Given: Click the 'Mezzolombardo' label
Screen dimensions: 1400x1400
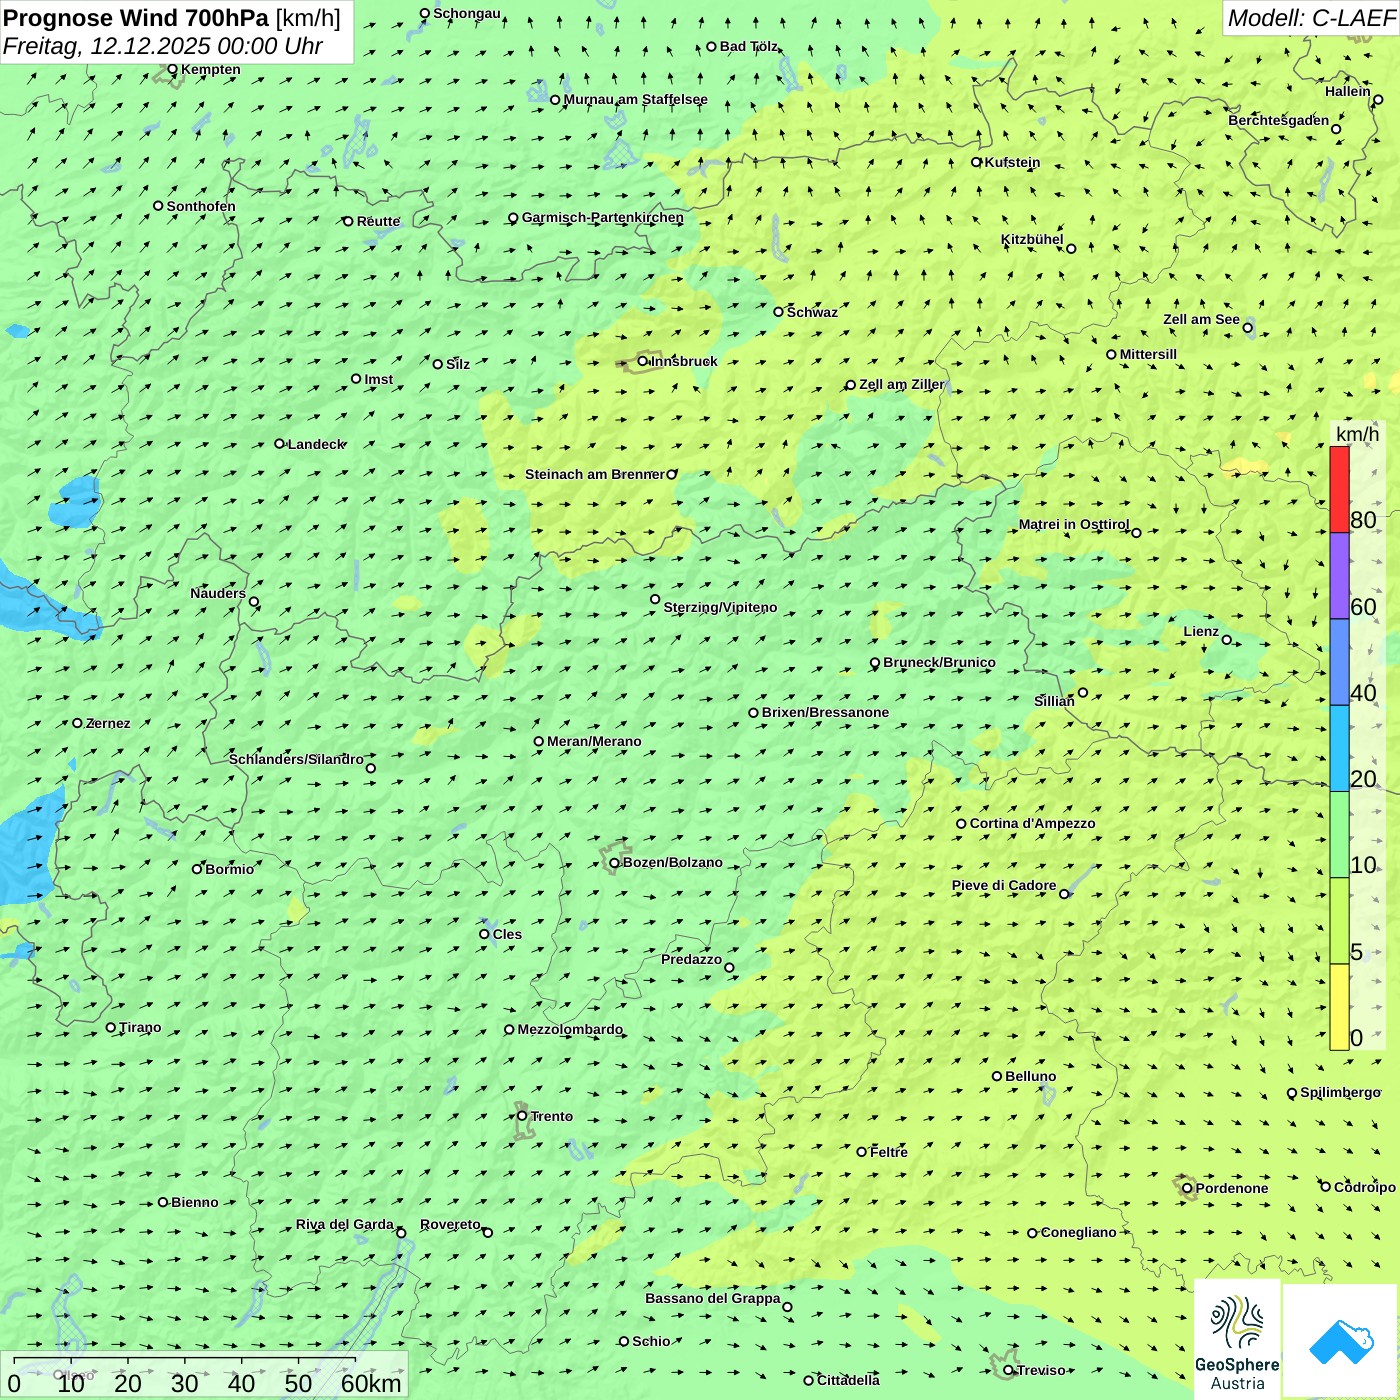Looking at the screenshot, I should pyautogui.click(x=570, y=1029).
